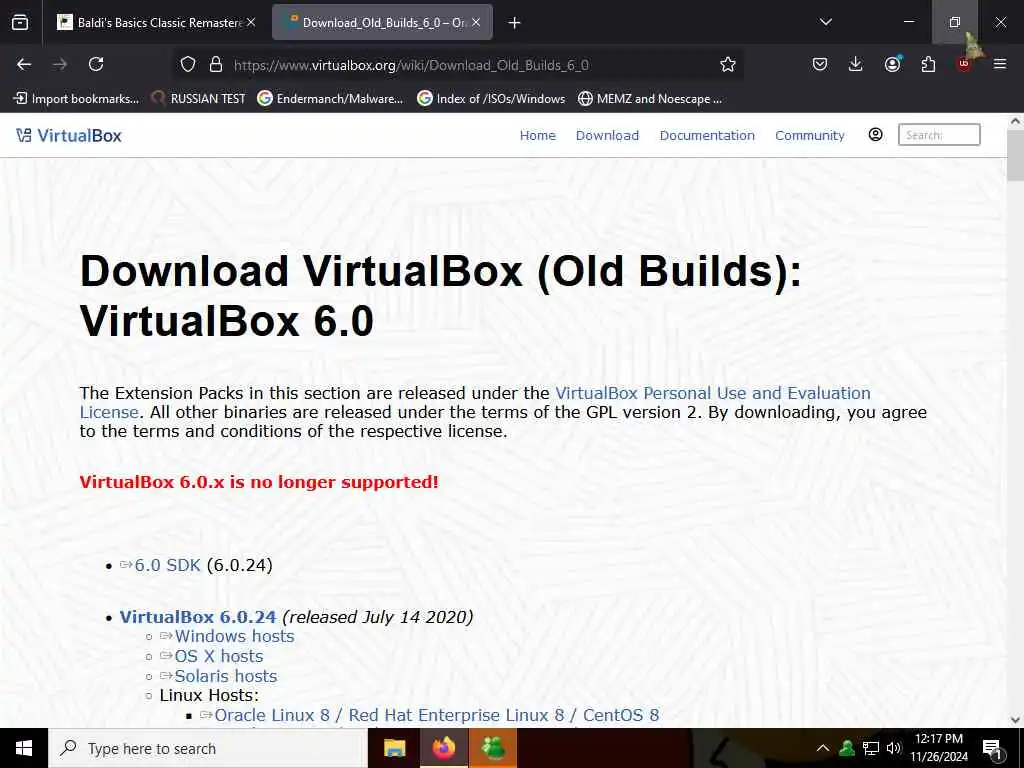Image resolution: width=1024 pixels, height=768 pixels.
Task: Go back to the previous page
Action: coord(24,64)
